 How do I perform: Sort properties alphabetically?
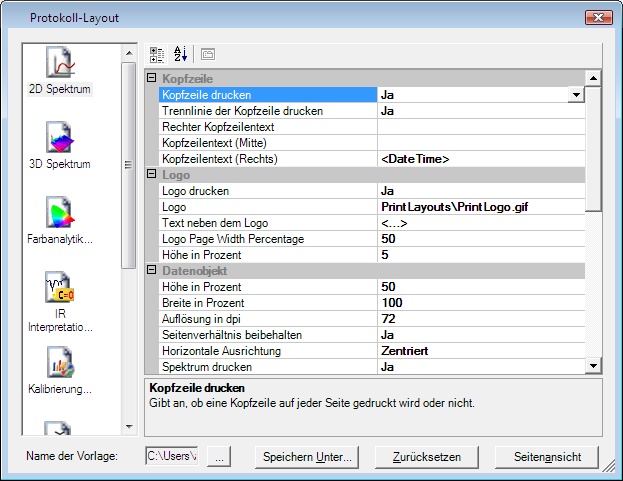coord(181,54)
